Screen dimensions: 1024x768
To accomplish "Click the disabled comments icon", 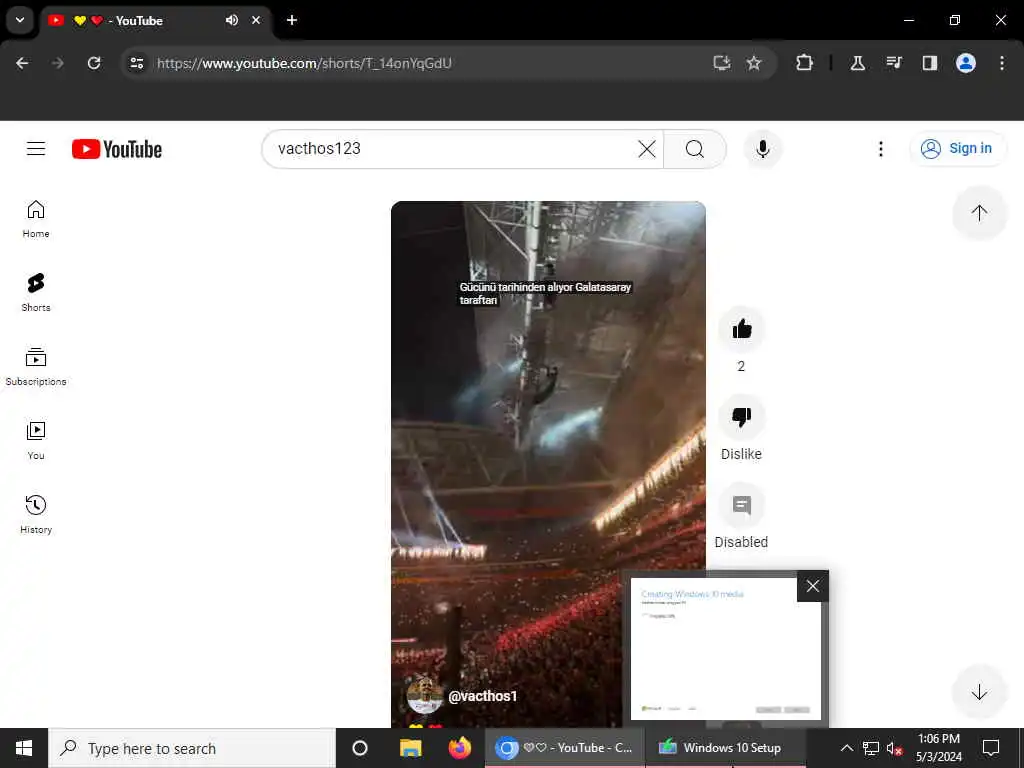I will pos(741,505).
